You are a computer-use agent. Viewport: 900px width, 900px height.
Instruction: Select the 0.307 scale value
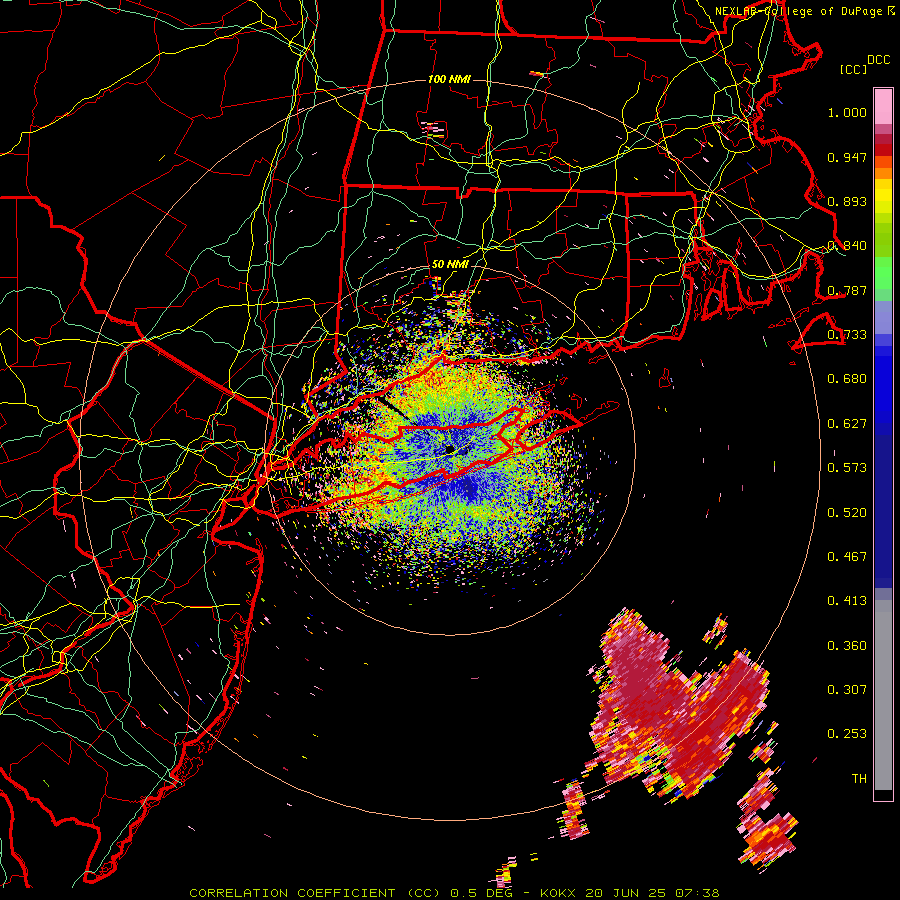tap(847, 690)
